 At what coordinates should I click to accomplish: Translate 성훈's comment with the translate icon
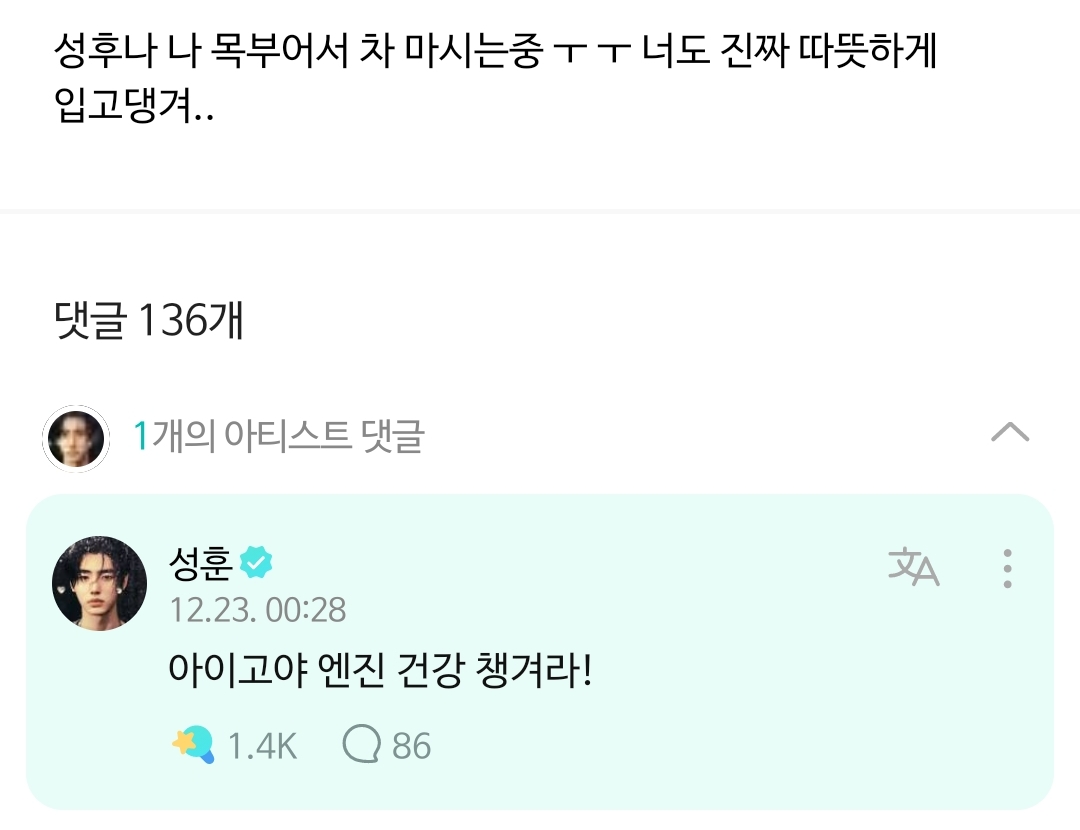coord(913,568)
